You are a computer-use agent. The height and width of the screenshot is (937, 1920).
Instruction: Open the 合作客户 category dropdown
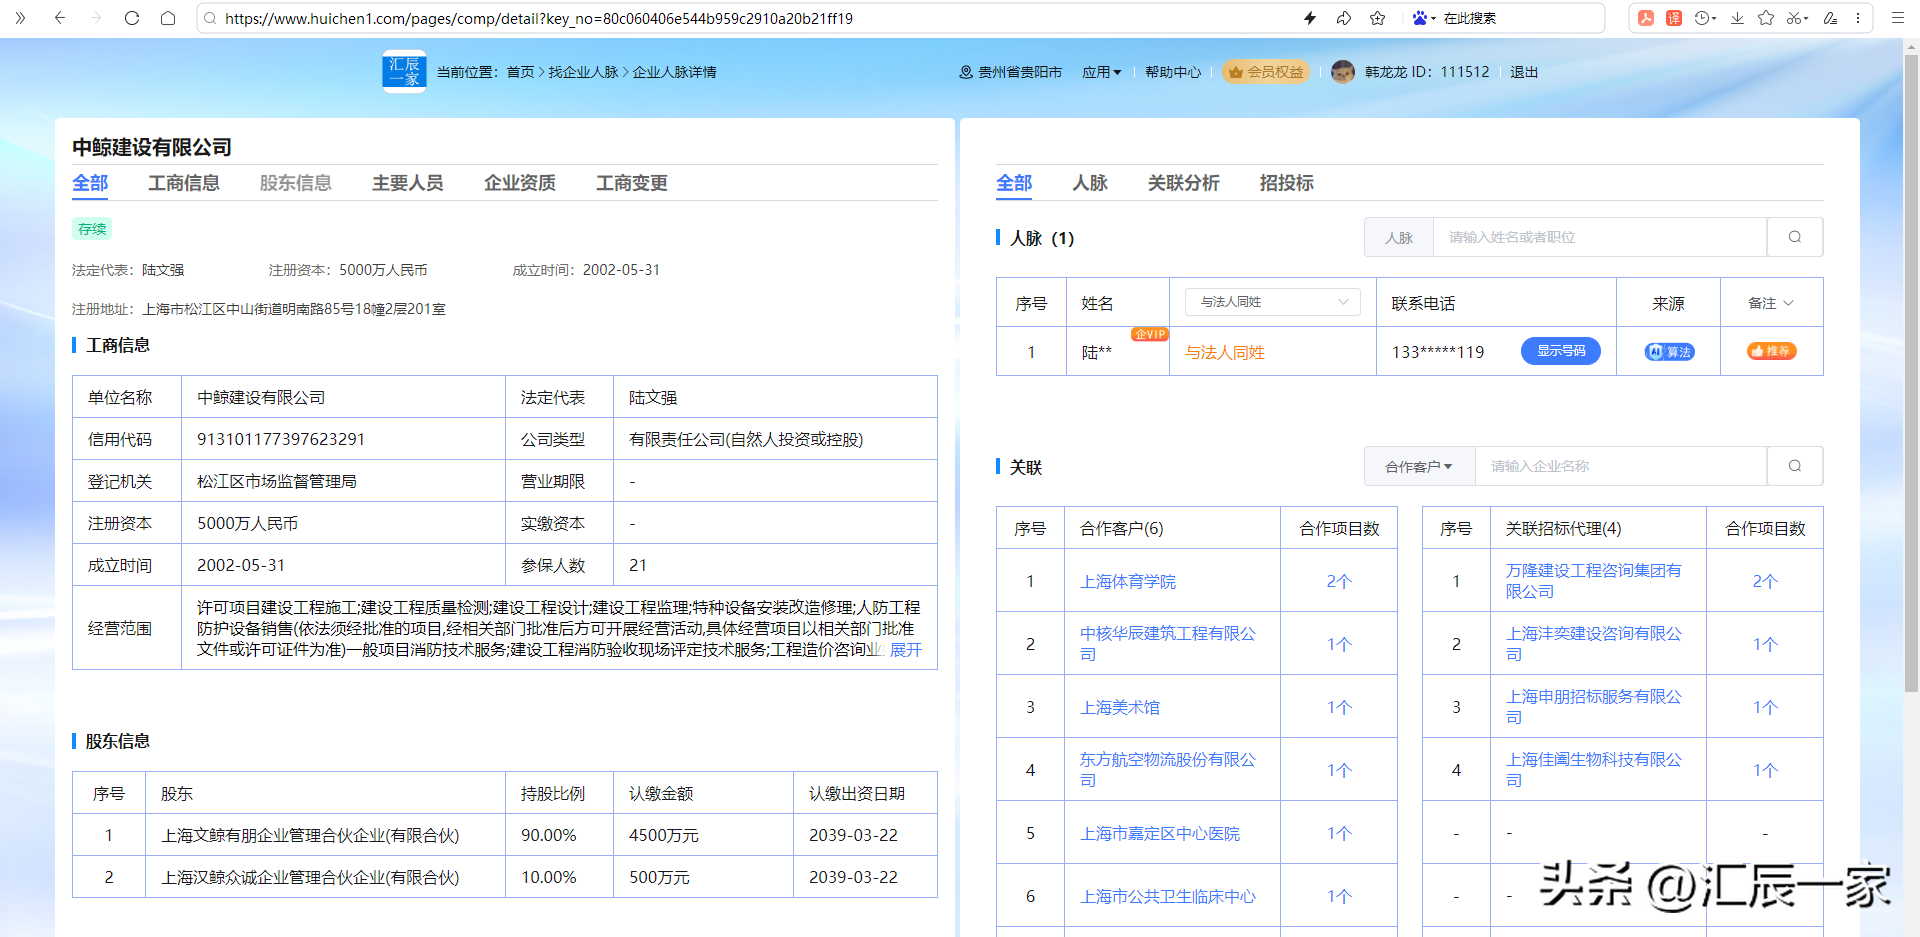click(1418, 467)
